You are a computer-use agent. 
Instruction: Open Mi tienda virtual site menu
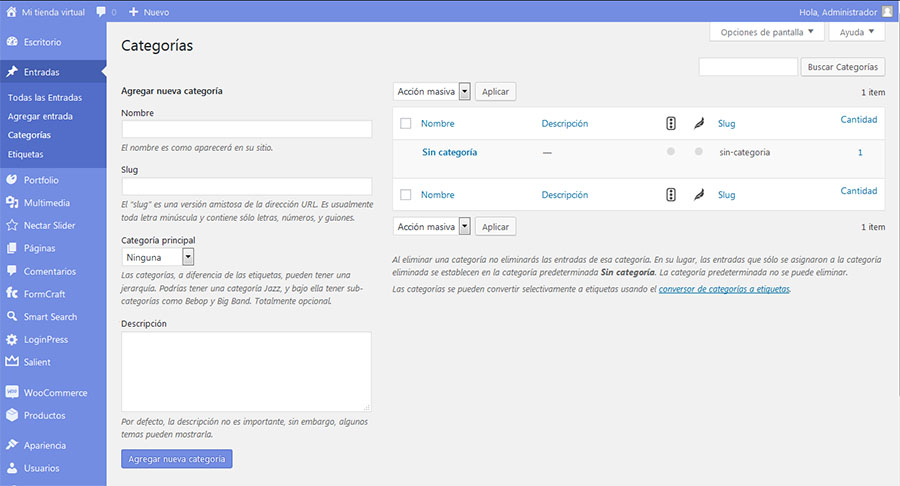(53, 11)
